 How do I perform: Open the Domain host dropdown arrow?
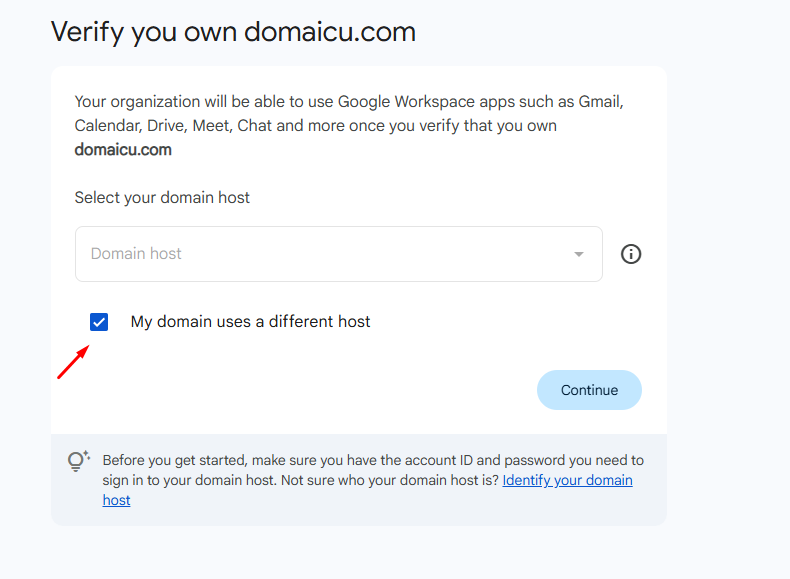[x=579, y=254]
